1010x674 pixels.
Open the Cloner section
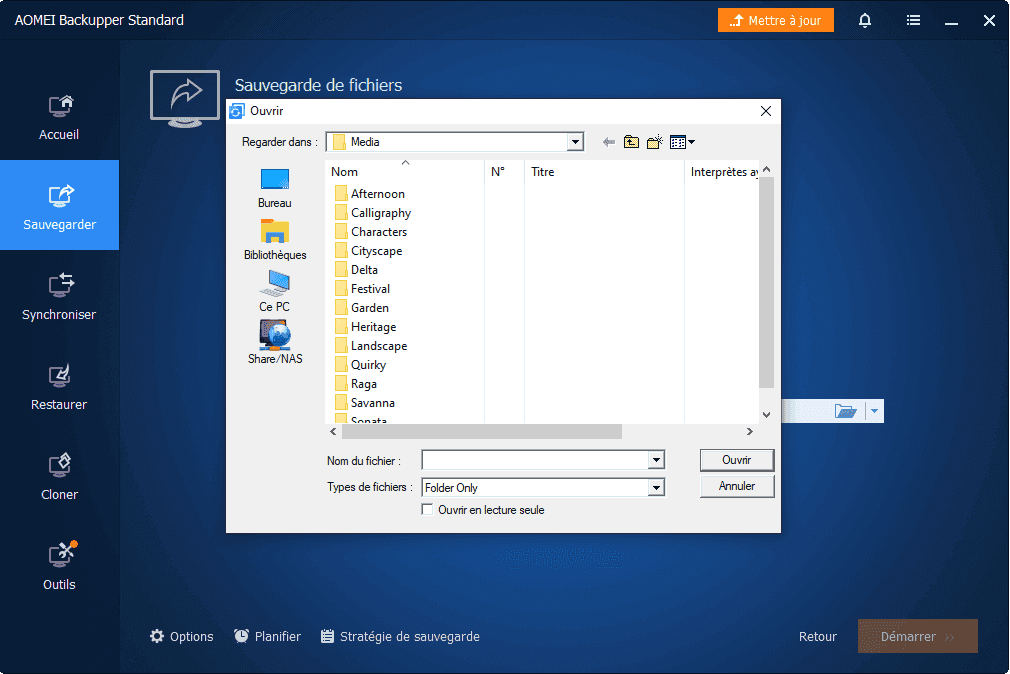click(x=59, y=476)
